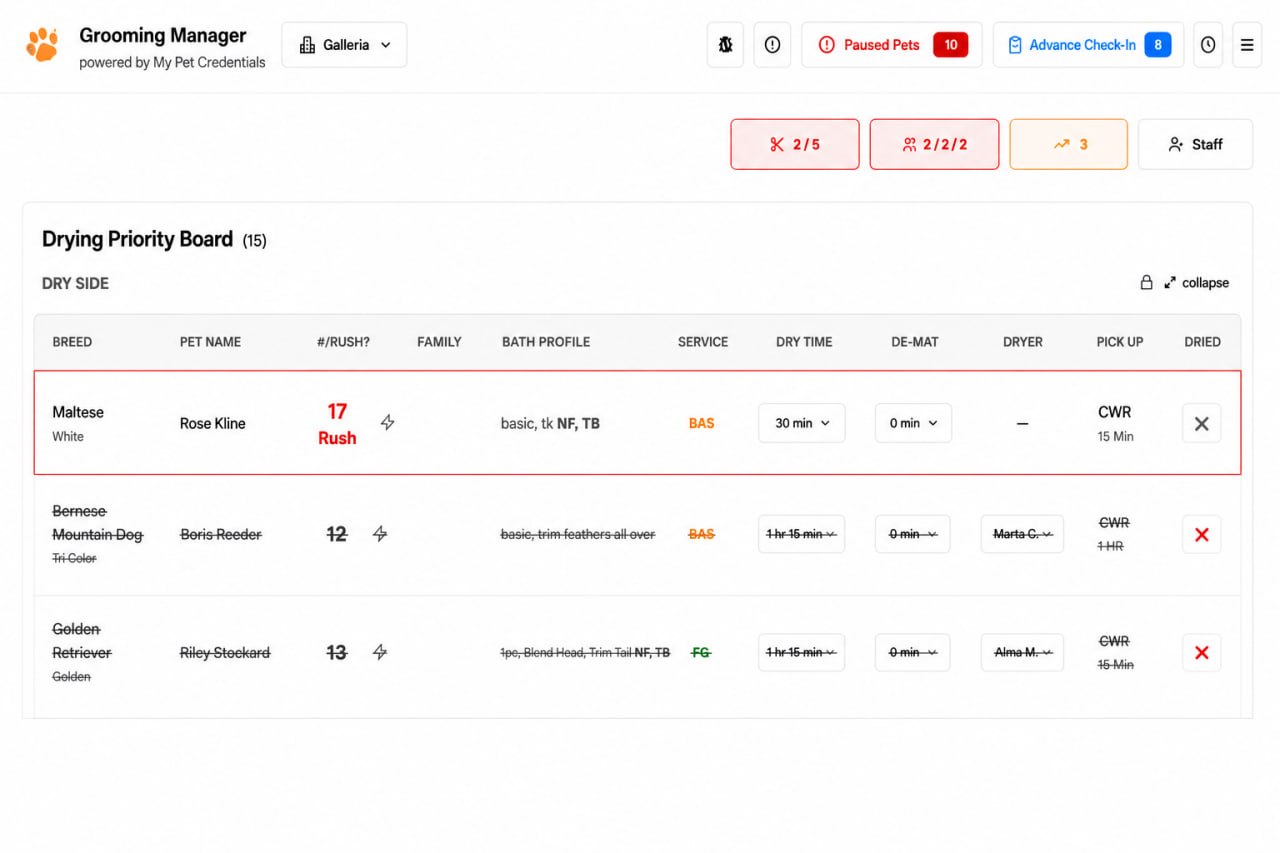This screenshot has width=1280, height=853.
Task: Select pet name Rose Kline
Action: (x=212, y=423)
